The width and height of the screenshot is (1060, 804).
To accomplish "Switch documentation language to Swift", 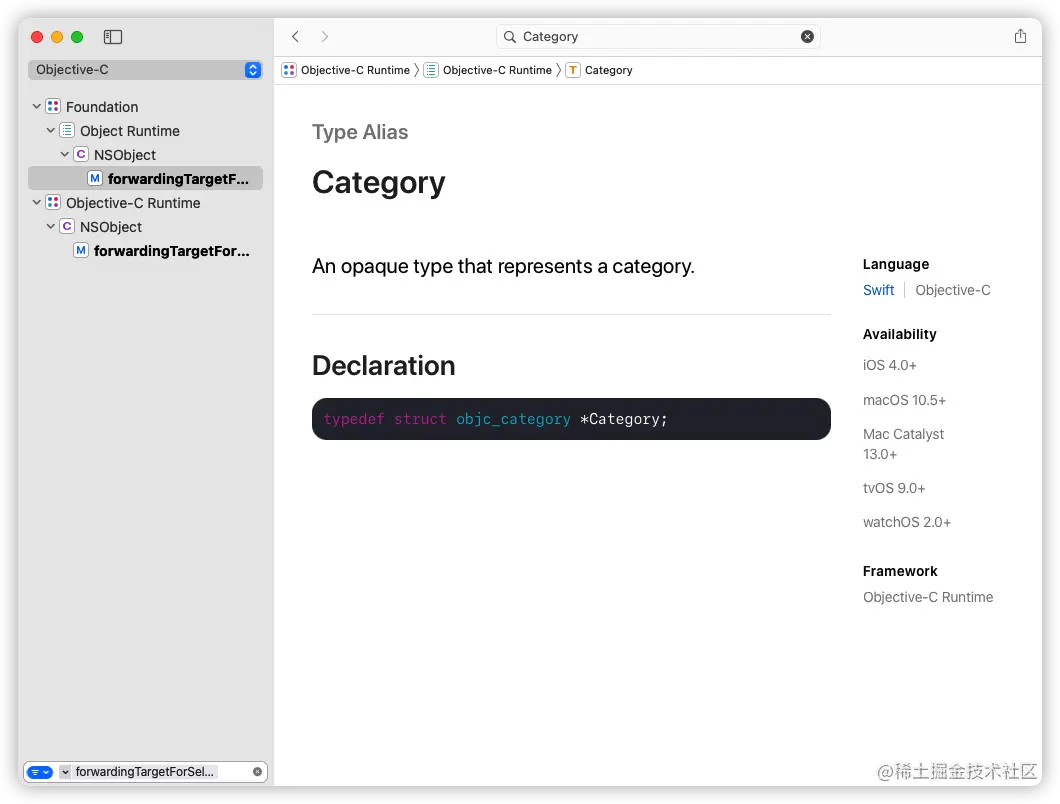I will (878, 290).
